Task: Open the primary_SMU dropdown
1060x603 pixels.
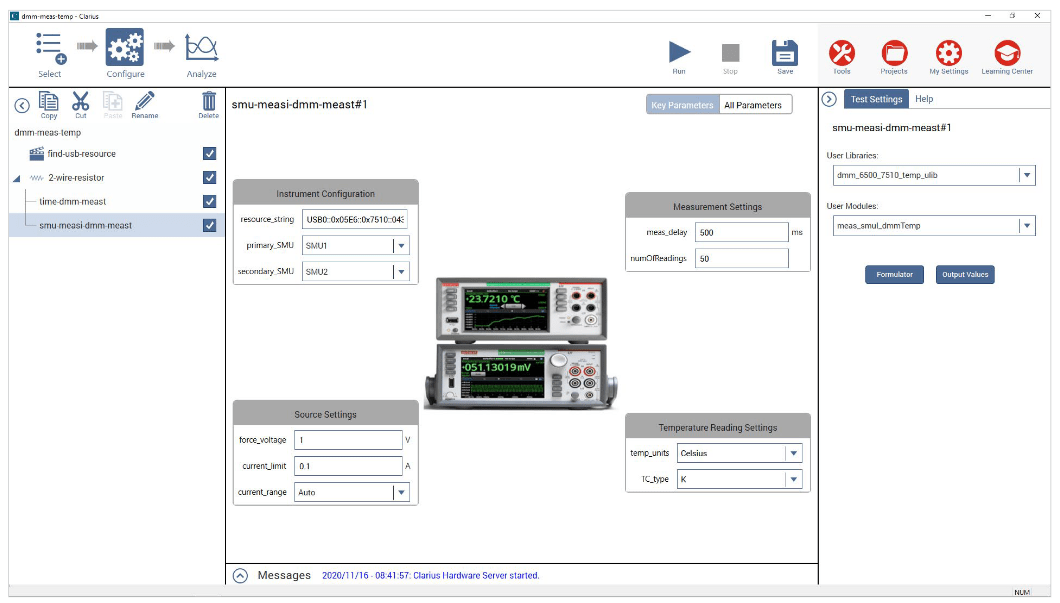Action: click(x=404, y=244)
